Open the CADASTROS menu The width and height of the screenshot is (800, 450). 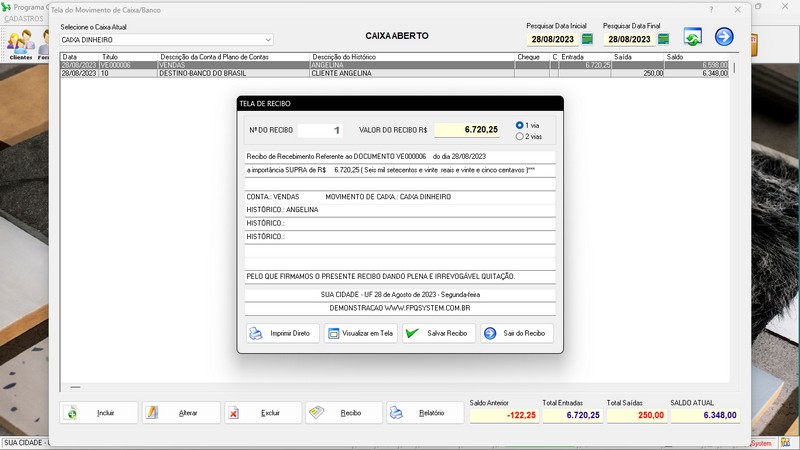click(x=24, y=19)
